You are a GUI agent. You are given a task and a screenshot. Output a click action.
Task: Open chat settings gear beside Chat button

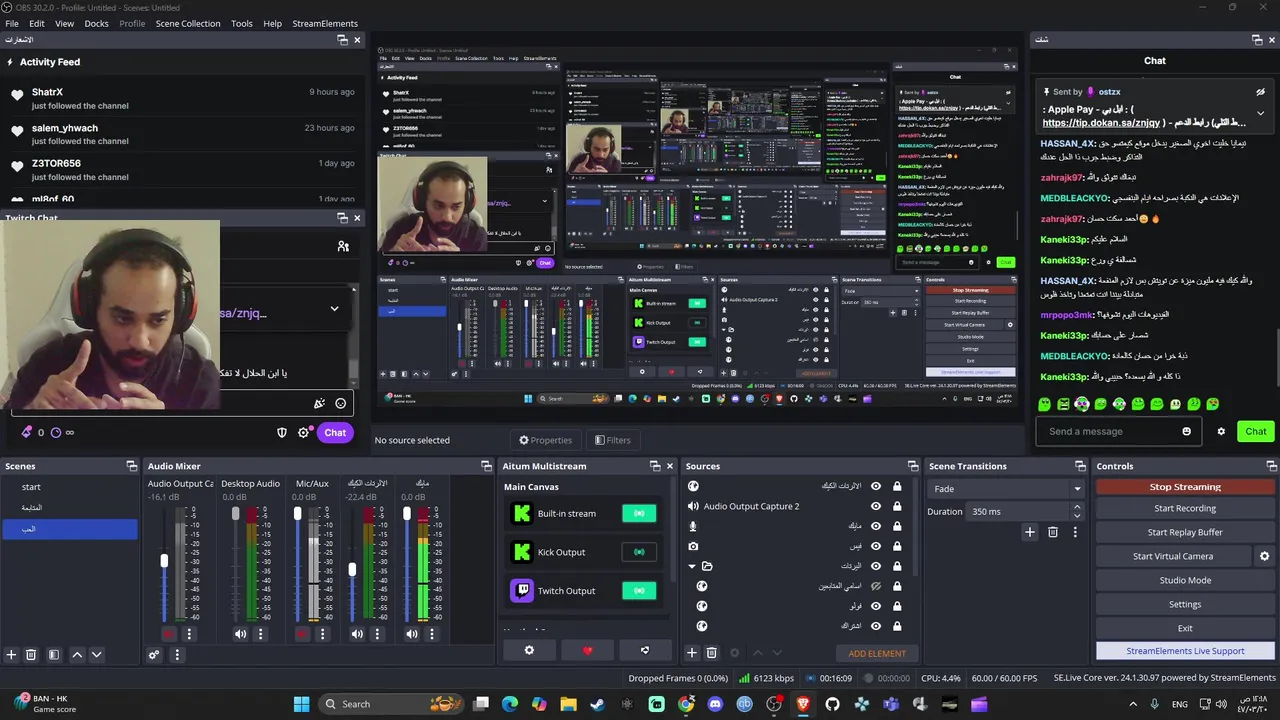point(1221,432)
